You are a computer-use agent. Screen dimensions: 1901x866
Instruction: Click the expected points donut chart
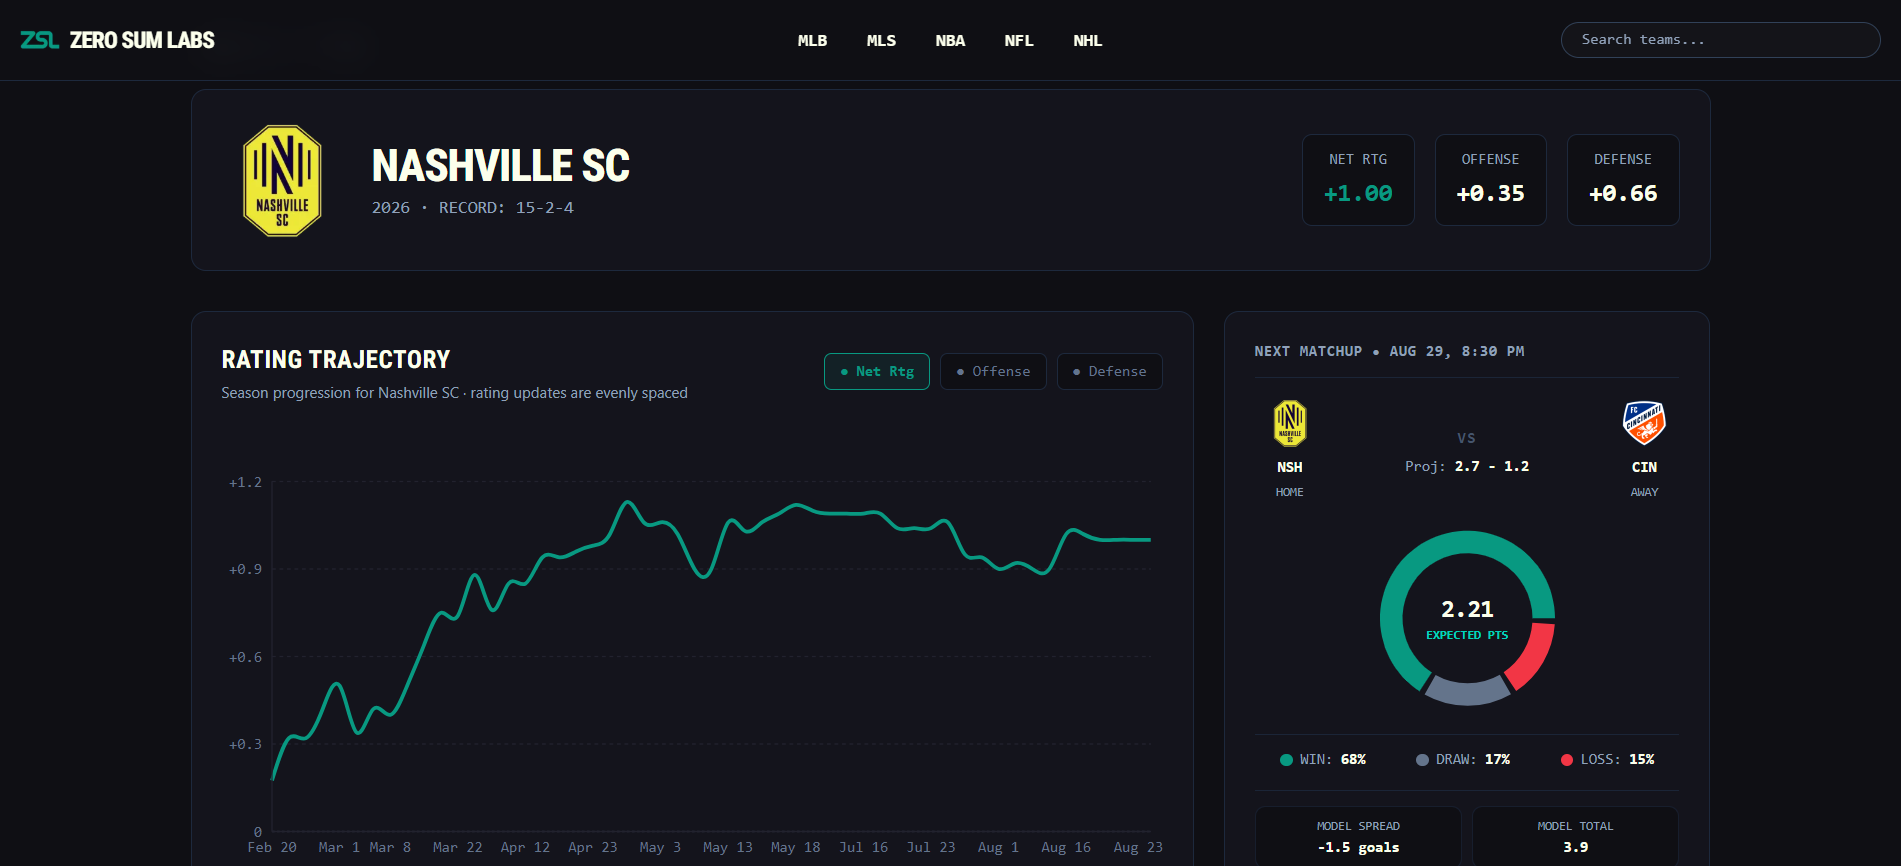[x=1467, y=618]
